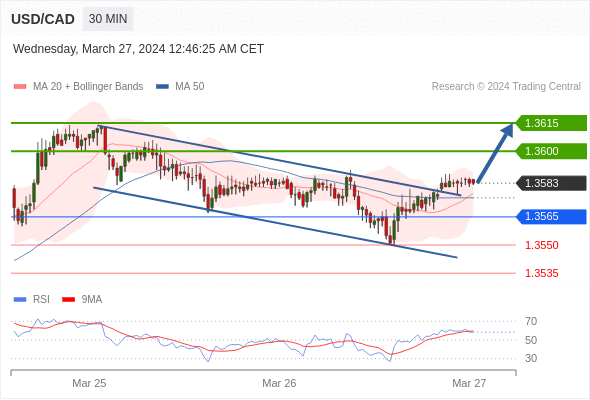
Task: Click the USD/CAD pair title
Action: pyautogui.click(x=43, y=19)
